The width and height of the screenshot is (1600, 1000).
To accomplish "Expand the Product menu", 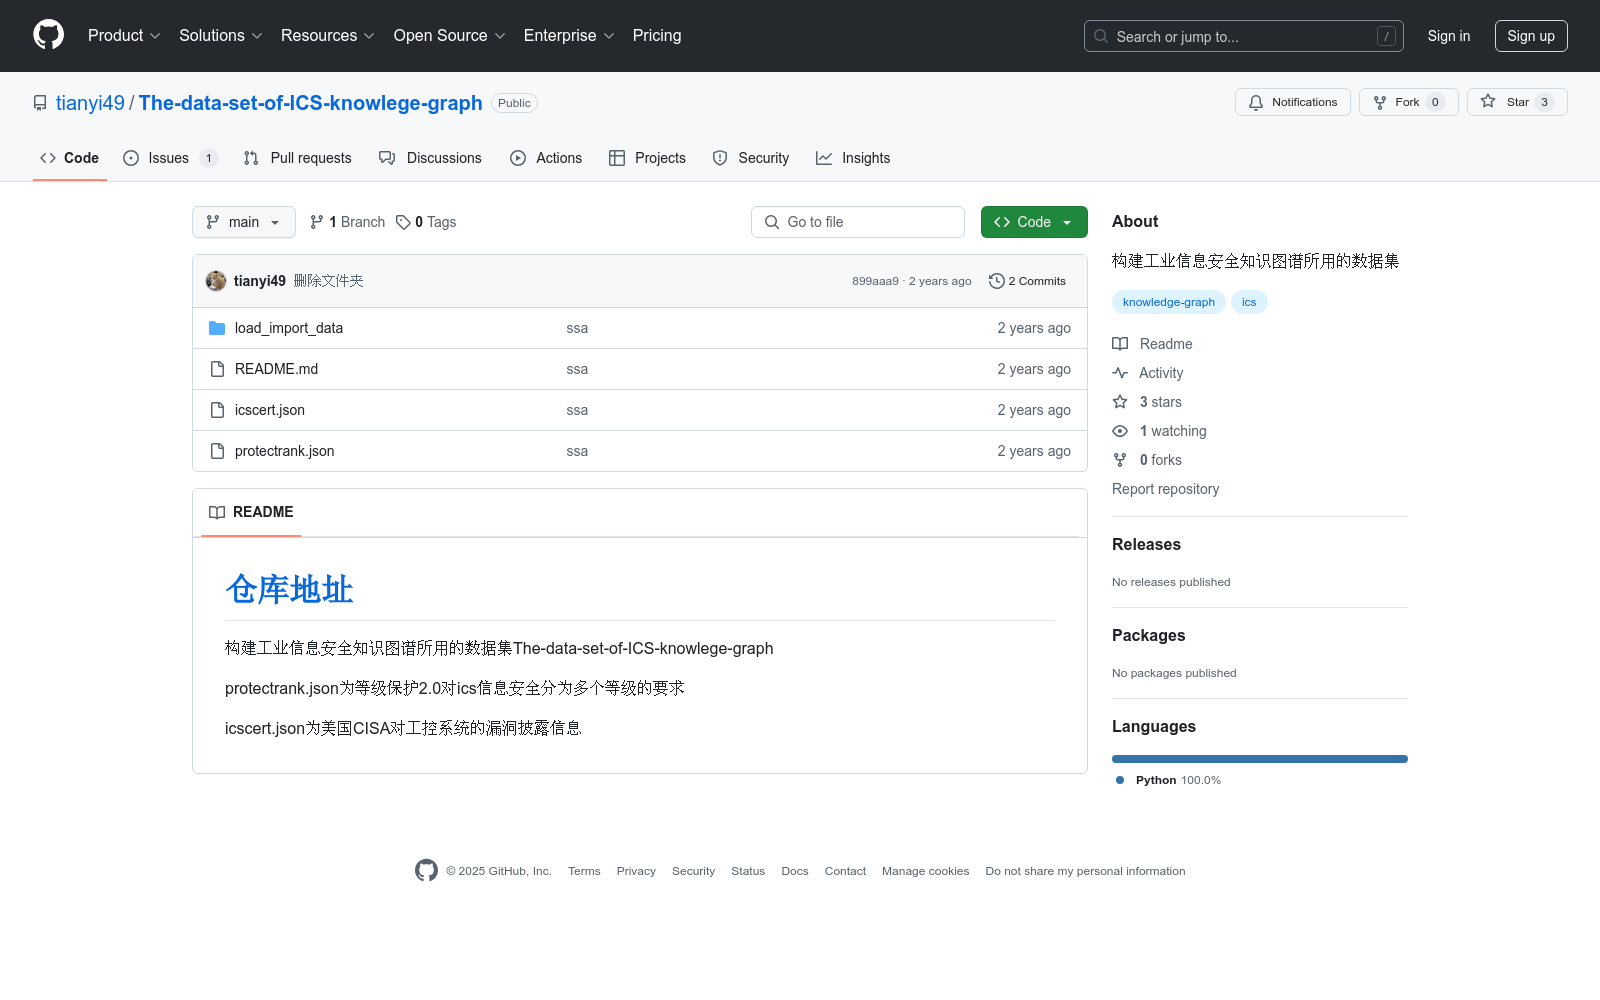I will tap(124, 35).
